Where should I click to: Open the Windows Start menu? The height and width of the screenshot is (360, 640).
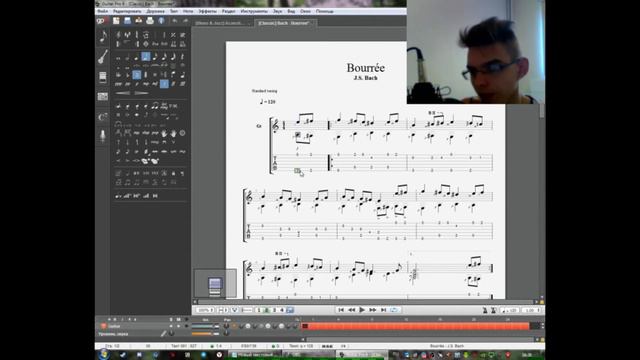click(104, 355)
